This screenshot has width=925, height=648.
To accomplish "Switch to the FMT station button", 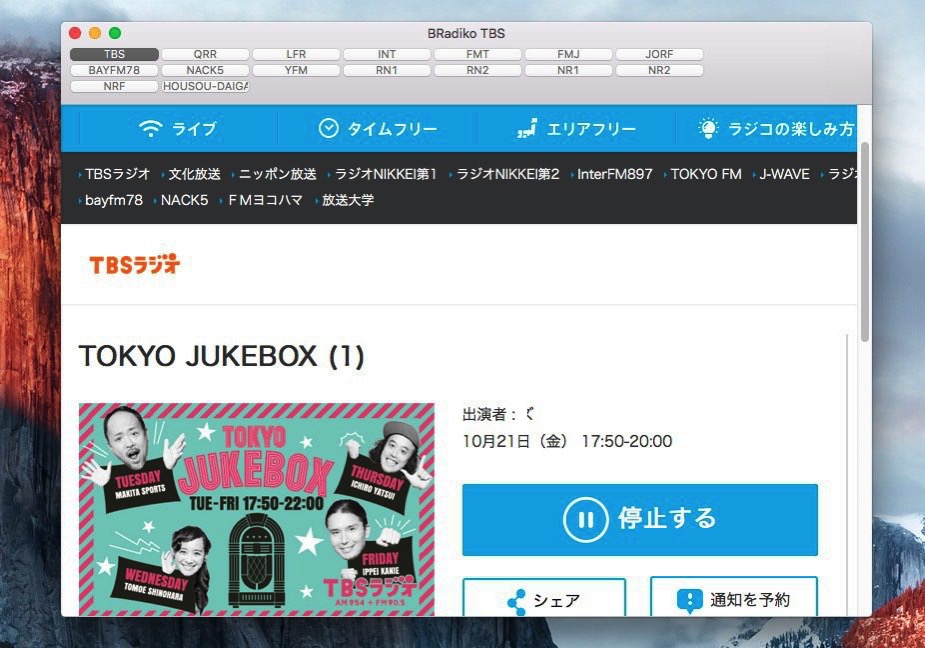I will click(x=478, y=54).
